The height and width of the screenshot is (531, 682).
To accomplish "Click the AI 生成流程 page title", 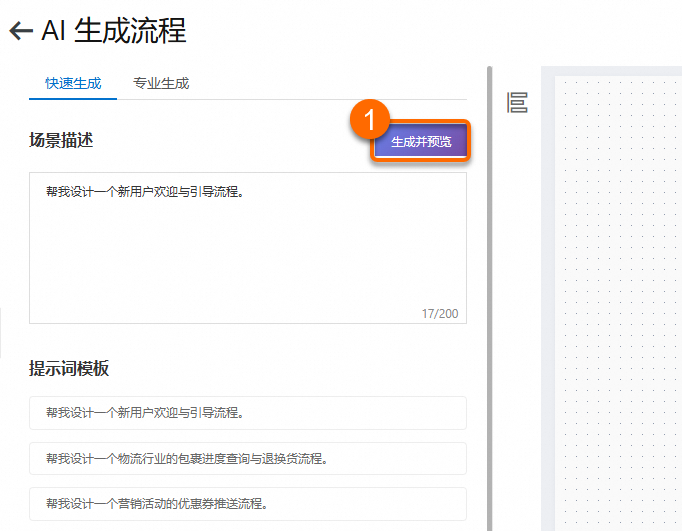I will (x=114, y=30).
